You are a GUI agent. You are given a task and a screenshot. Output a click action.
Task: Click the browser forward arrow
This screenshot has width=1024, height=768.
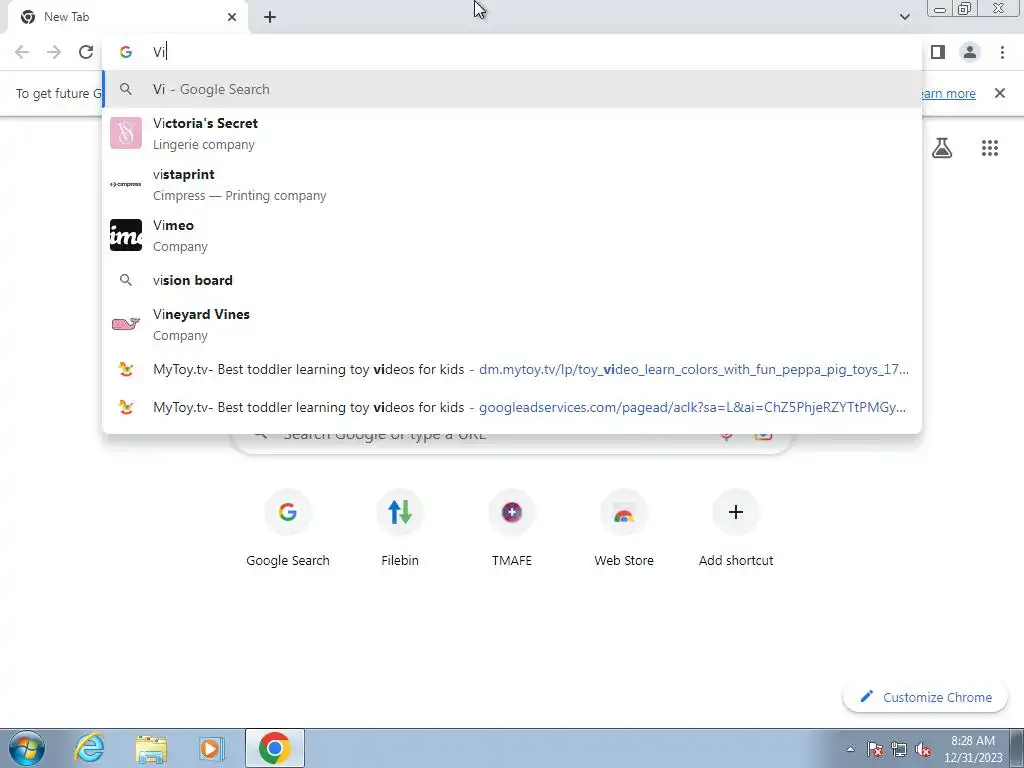[54, 52]
